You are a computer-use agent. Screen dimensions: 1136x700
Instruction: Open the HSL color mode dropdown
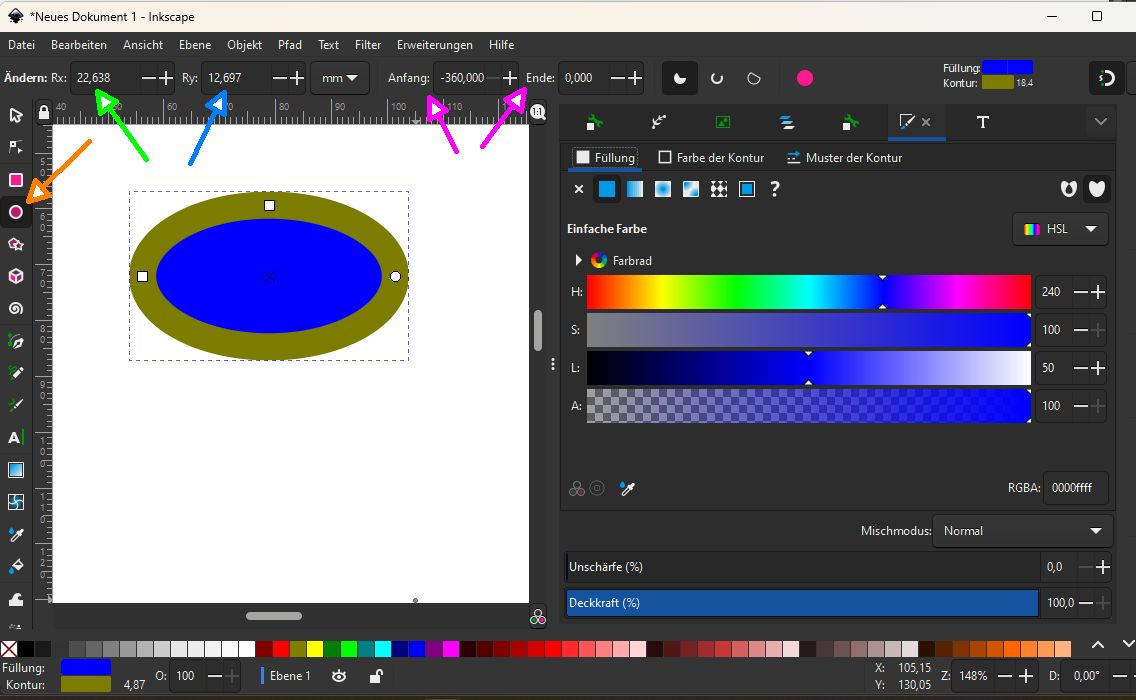[x=1060, y=229]
